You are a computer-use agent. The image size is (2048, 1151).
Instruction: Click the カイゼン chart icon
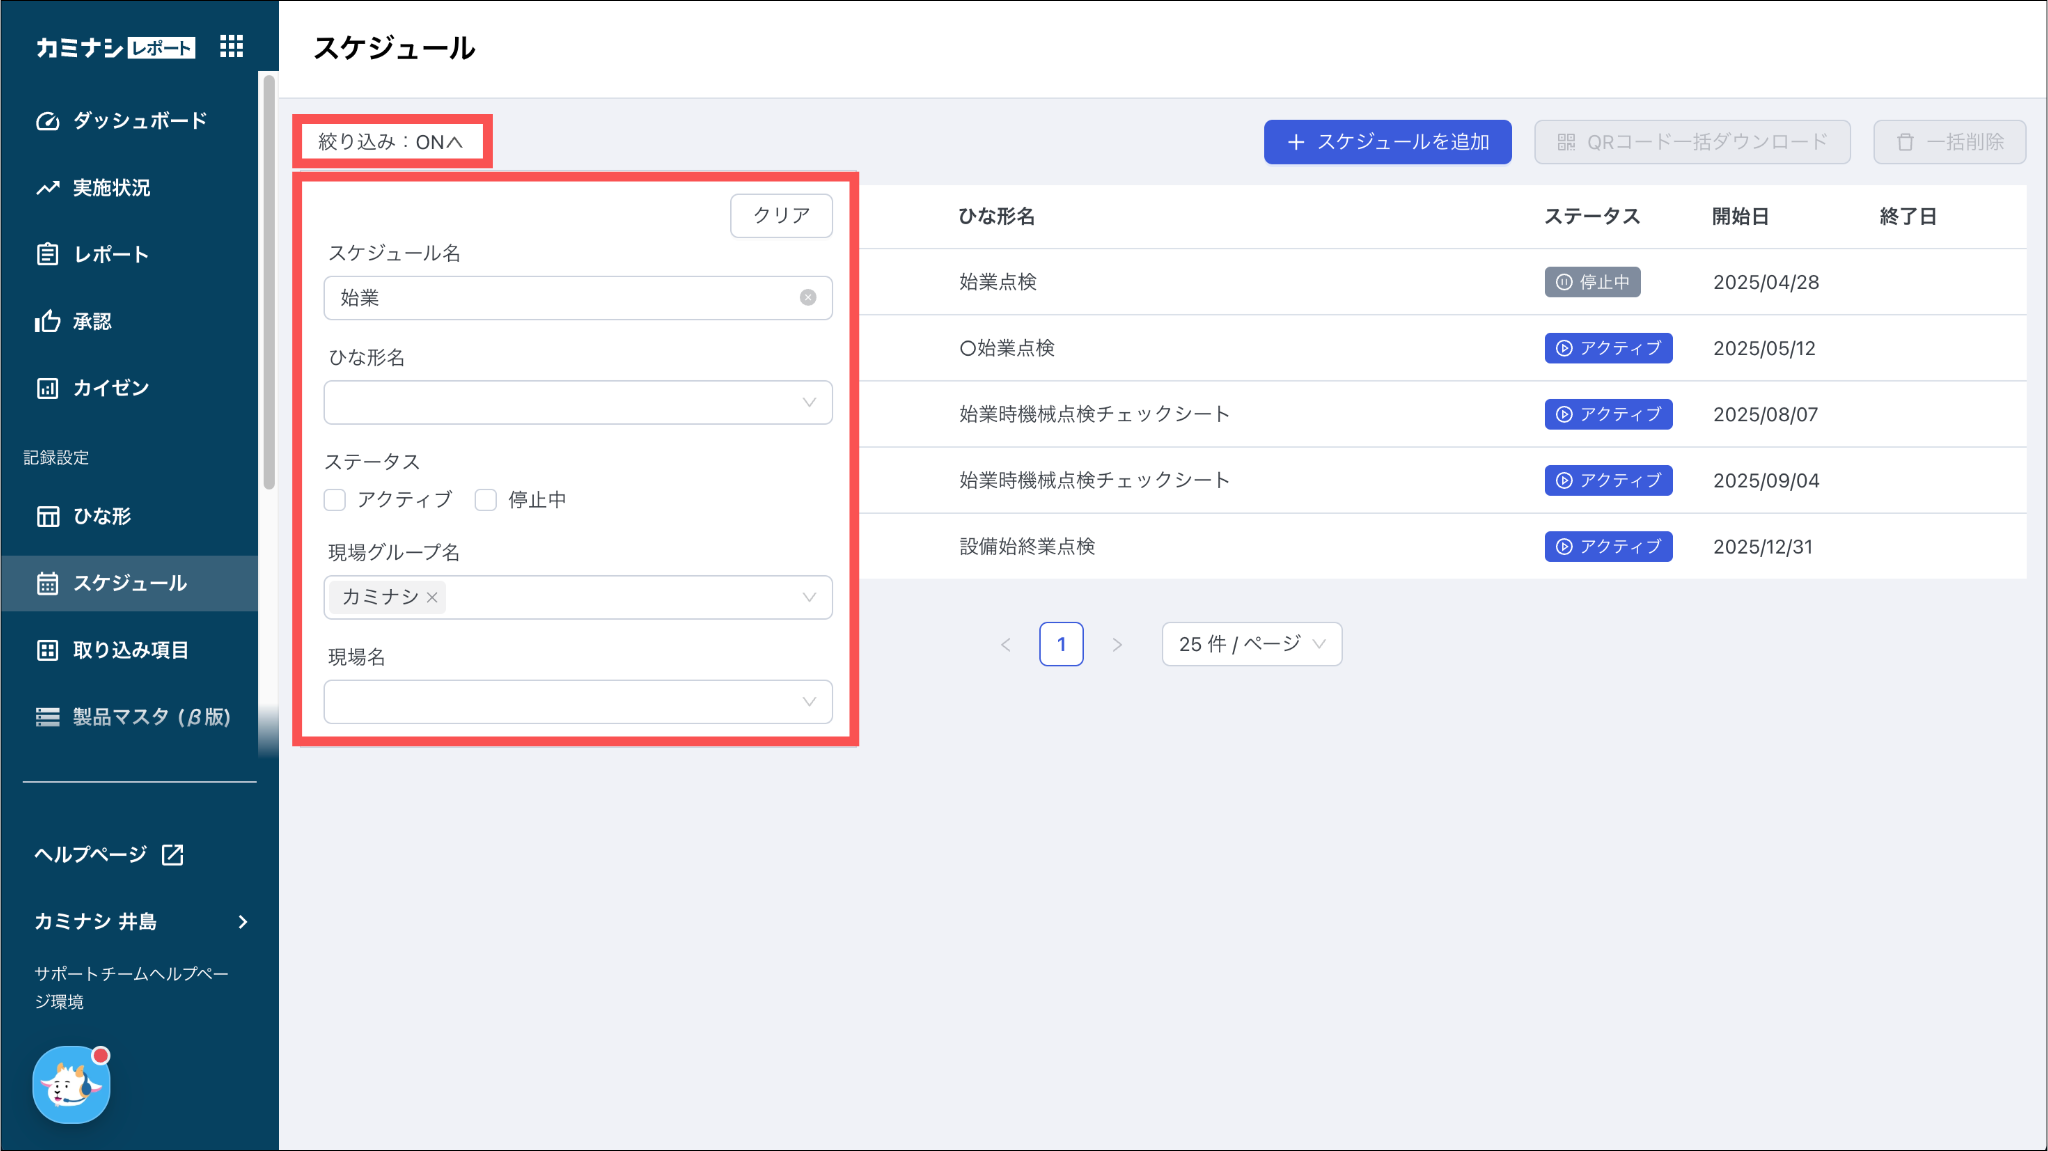tap(47, 388)
